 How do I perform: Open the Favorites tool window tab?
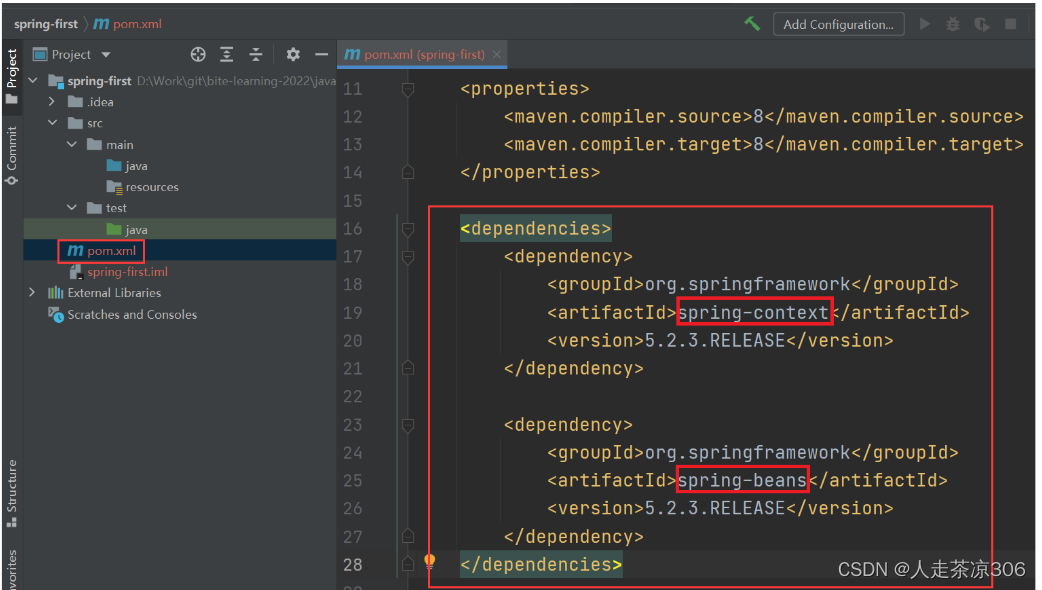(x=11, y=569)
